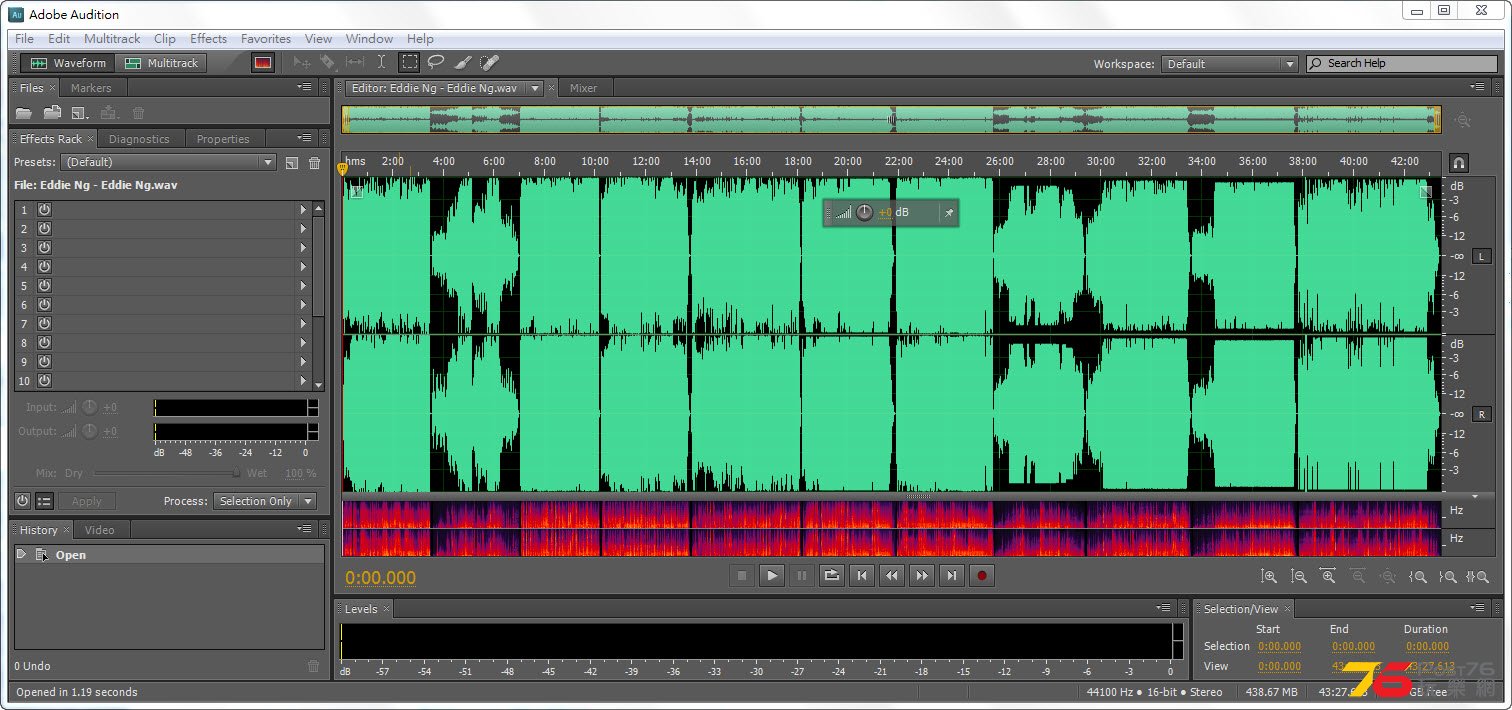Switch to the Mixer tab

tap(583, 88)
